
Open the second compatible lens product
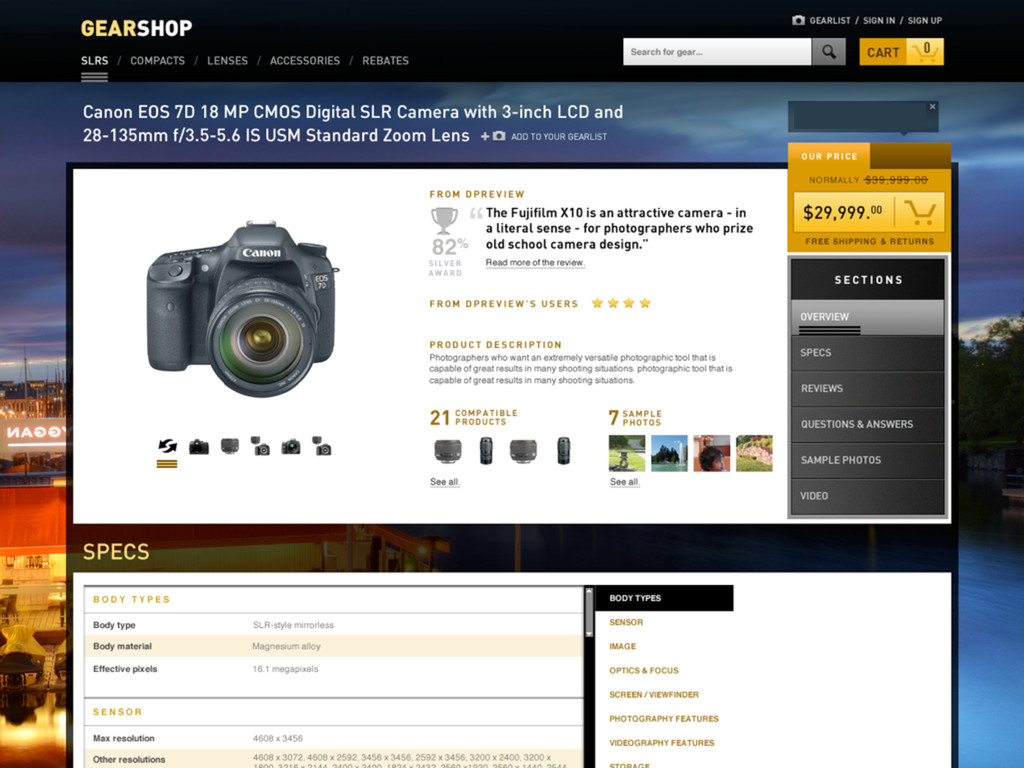[486, 451]
